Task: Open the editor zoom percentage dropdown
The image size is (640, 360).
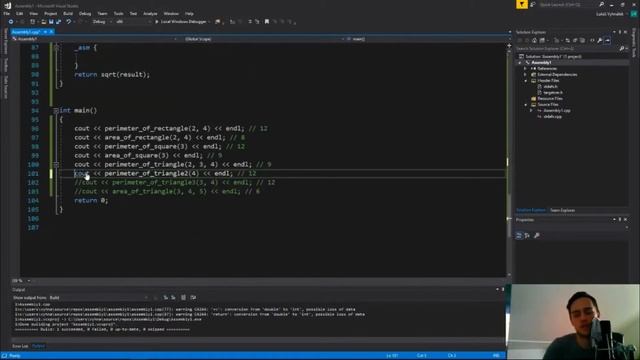Action: (21, 280)
